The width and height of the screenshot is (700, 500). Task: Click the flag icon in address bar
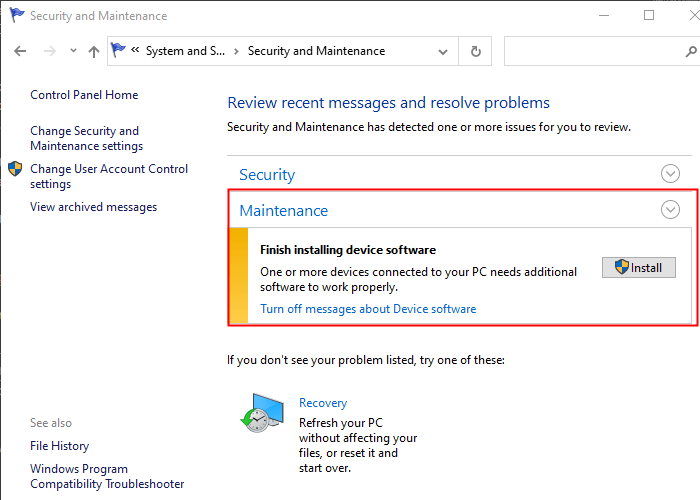[118, 50]
